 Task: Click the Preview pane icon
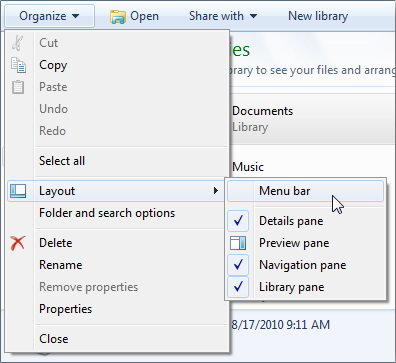coord(238,243)
